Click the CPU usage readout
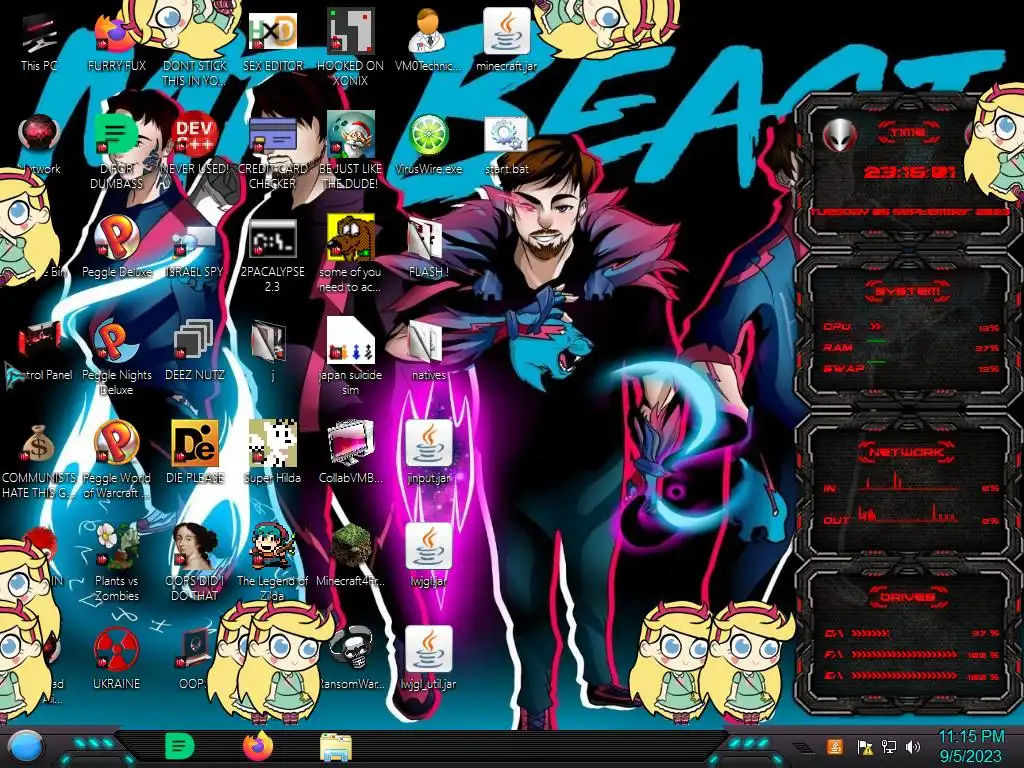The width and height of the screenshot is (1024, 768). point(911,327)
